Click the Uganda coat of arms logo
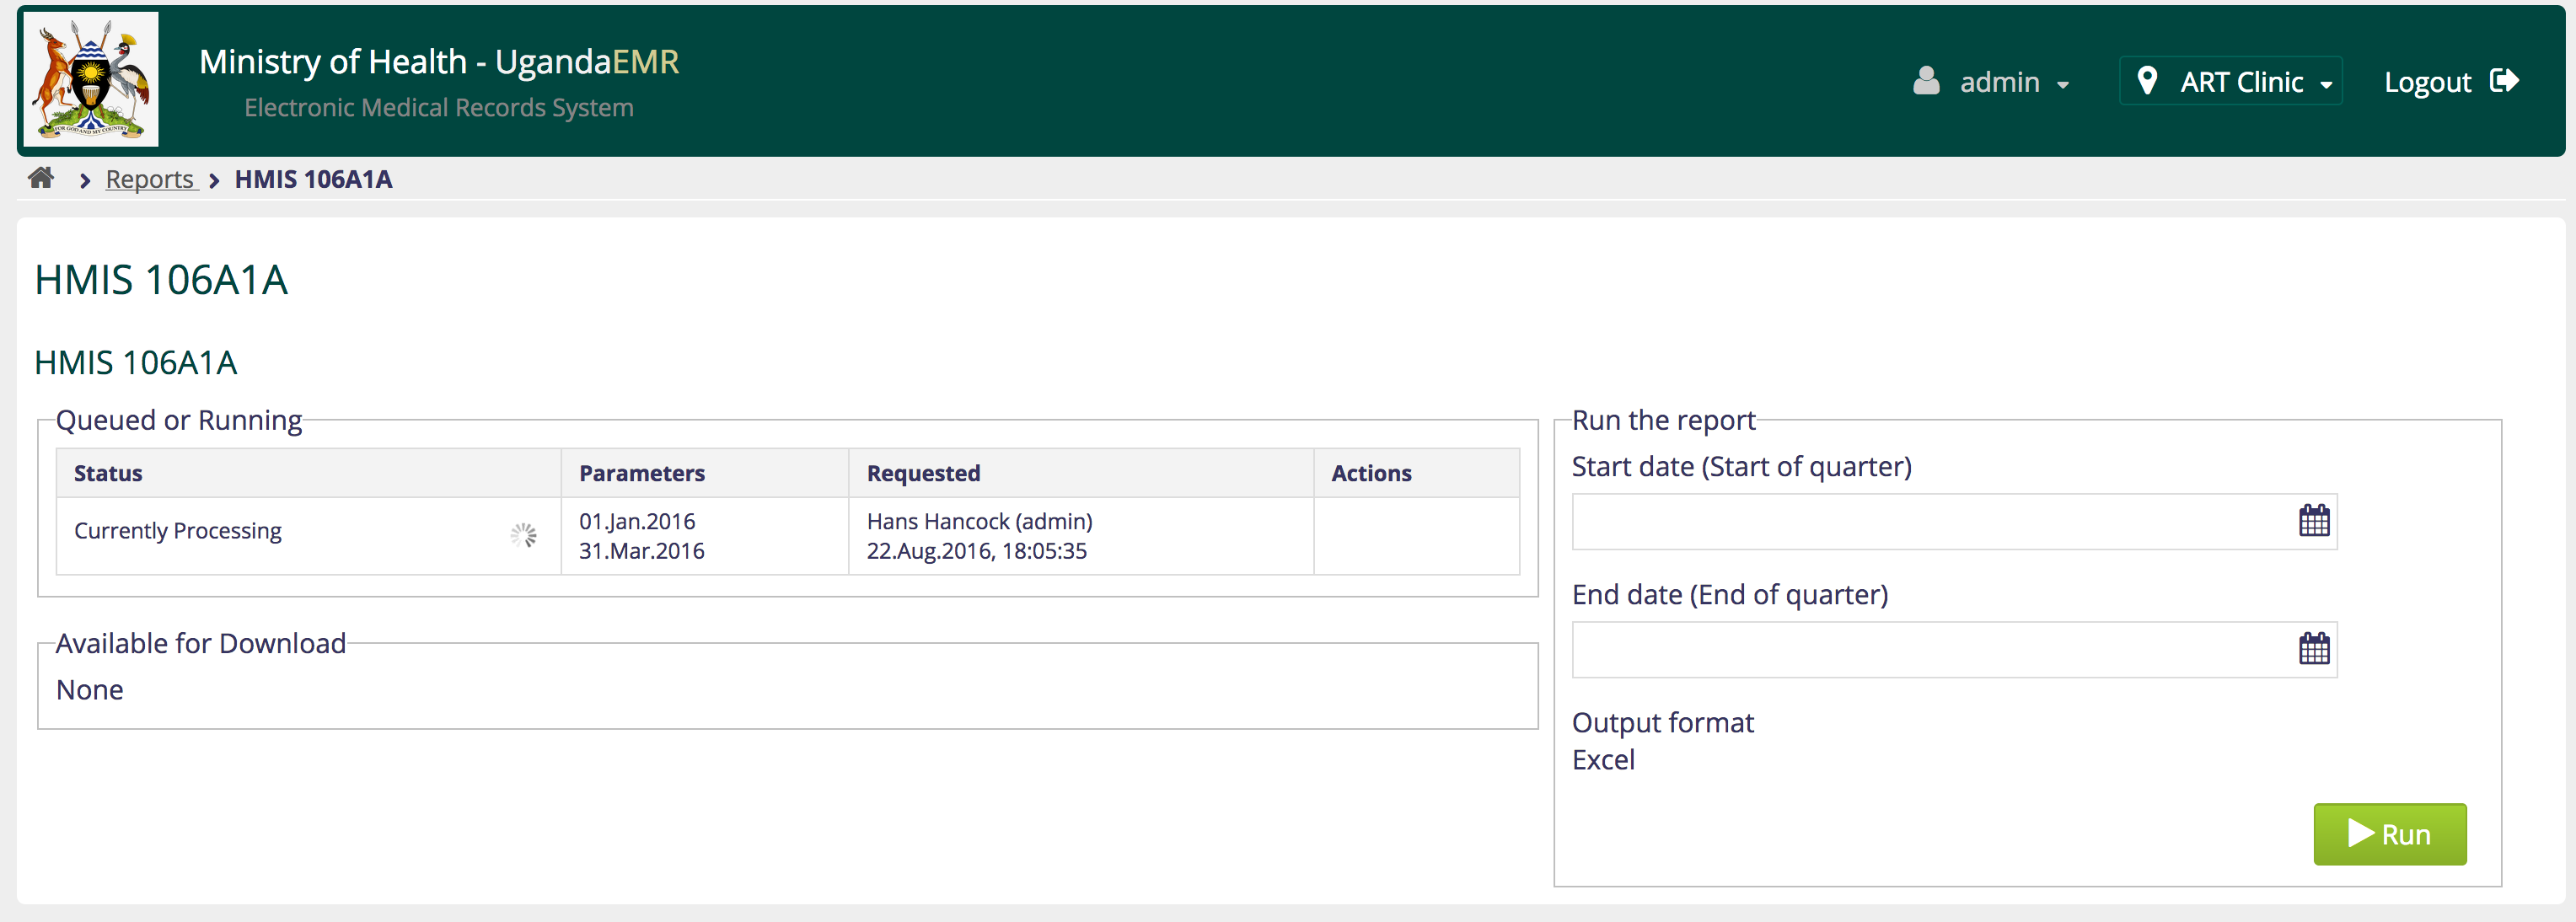The height and width of the screenshot is (922, 2576). coord(91,80)
